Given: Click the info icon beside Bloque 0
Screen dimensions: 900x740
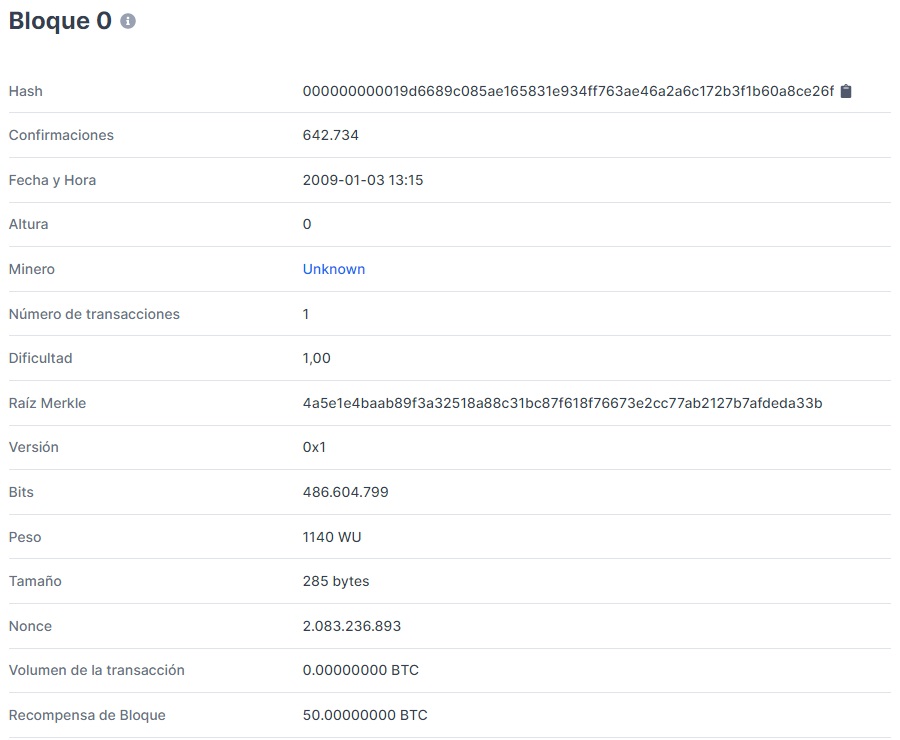Looking at the screenshot, I should [128, 21].
